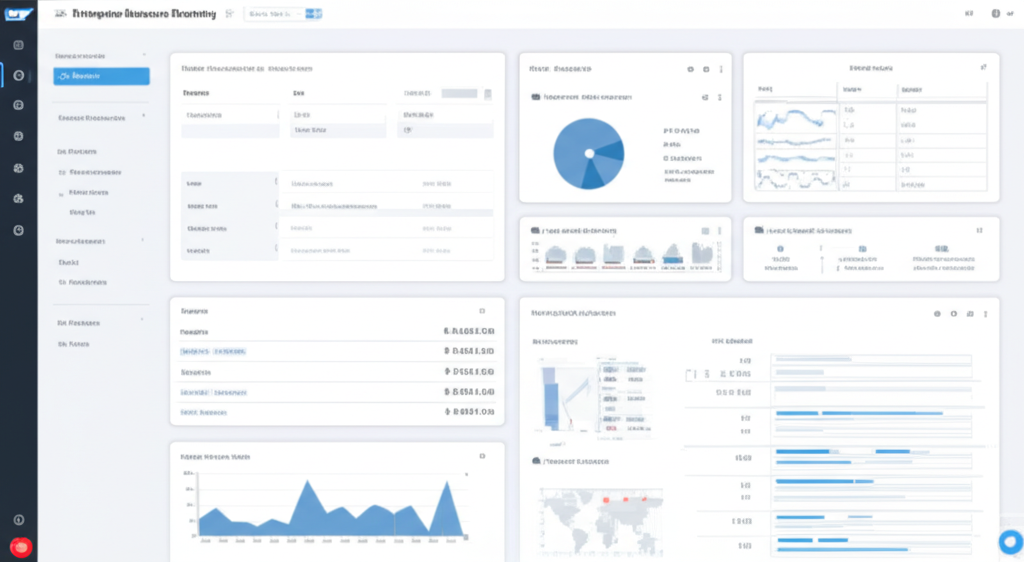The height and width of the screenshot is (562, 1024).
Task: Open the rightmost filter dropdown in the filter card
Action: tap(445, 115)
